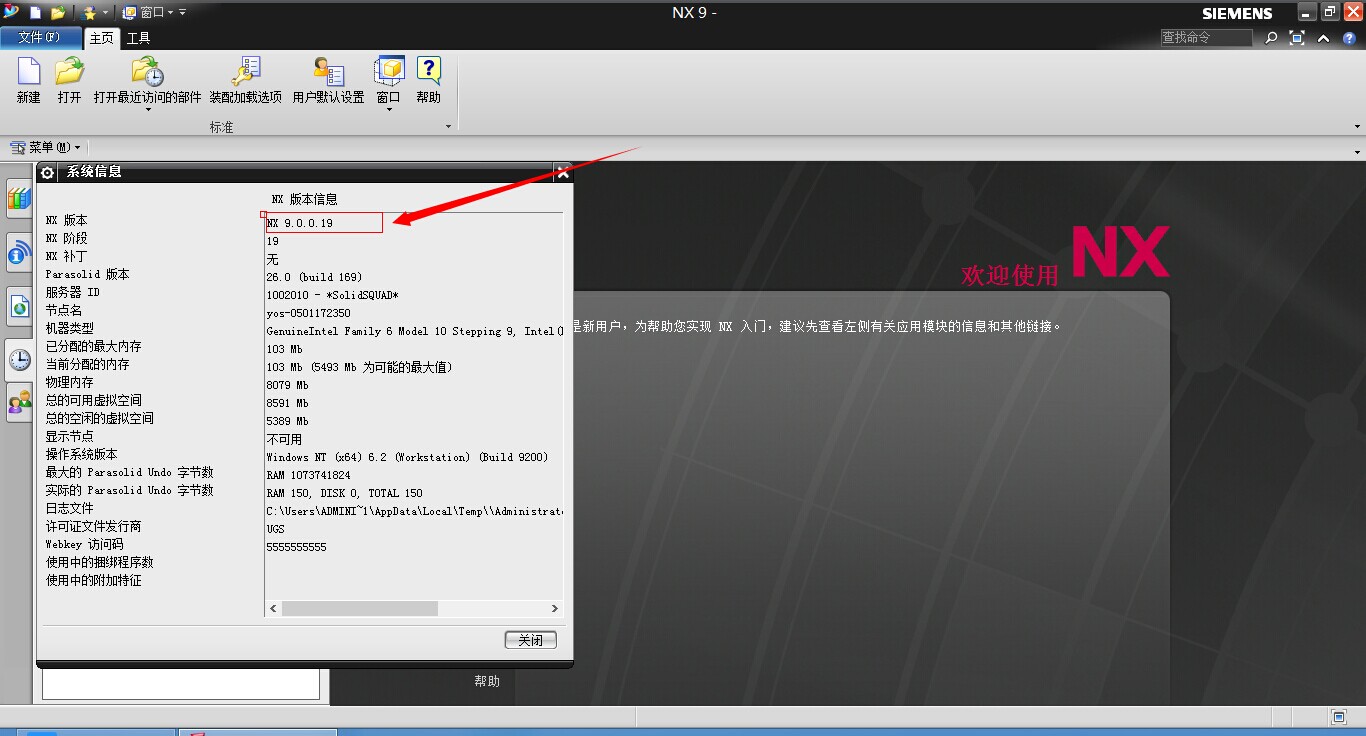
Task: Select the 1002010 - *SolidSQUAD* value
Action: pyautogui.click(x=333, y=295)
